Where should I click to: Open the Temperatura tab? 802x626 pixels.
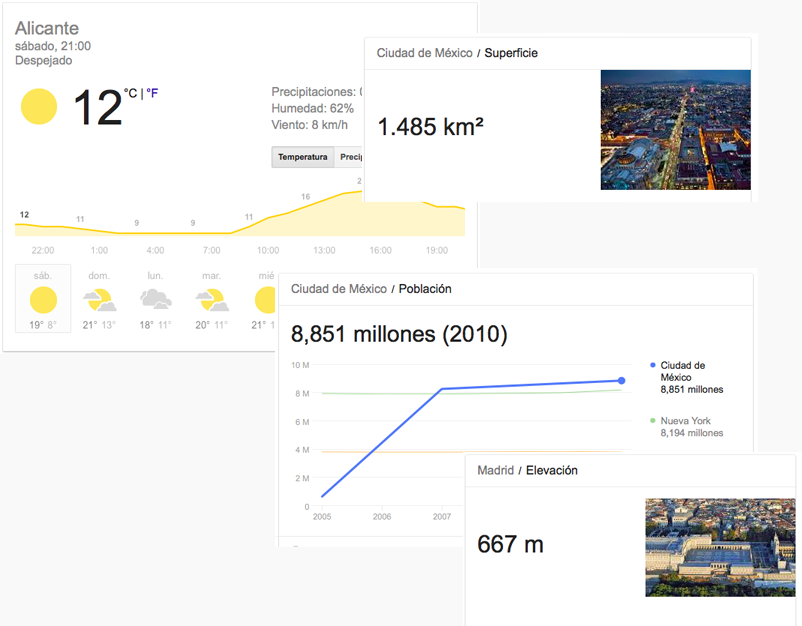click(302, 157)
